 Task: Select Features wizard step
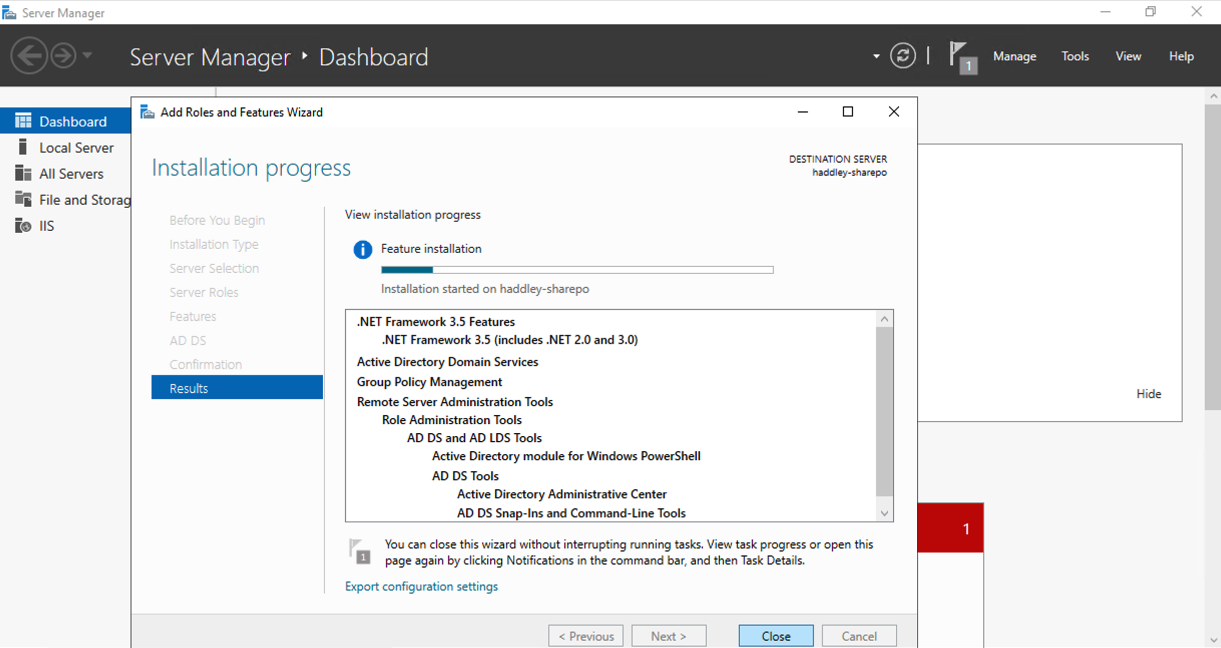193,316
